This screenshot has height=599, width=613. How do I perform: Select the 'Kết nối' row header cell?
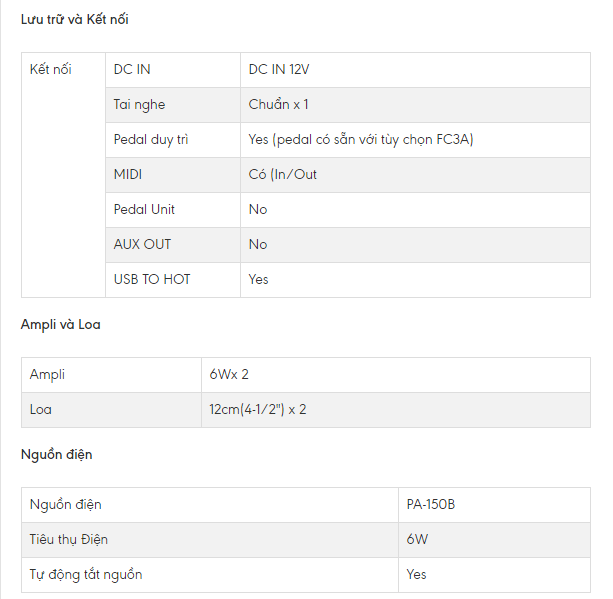click(x=50, y=70)
